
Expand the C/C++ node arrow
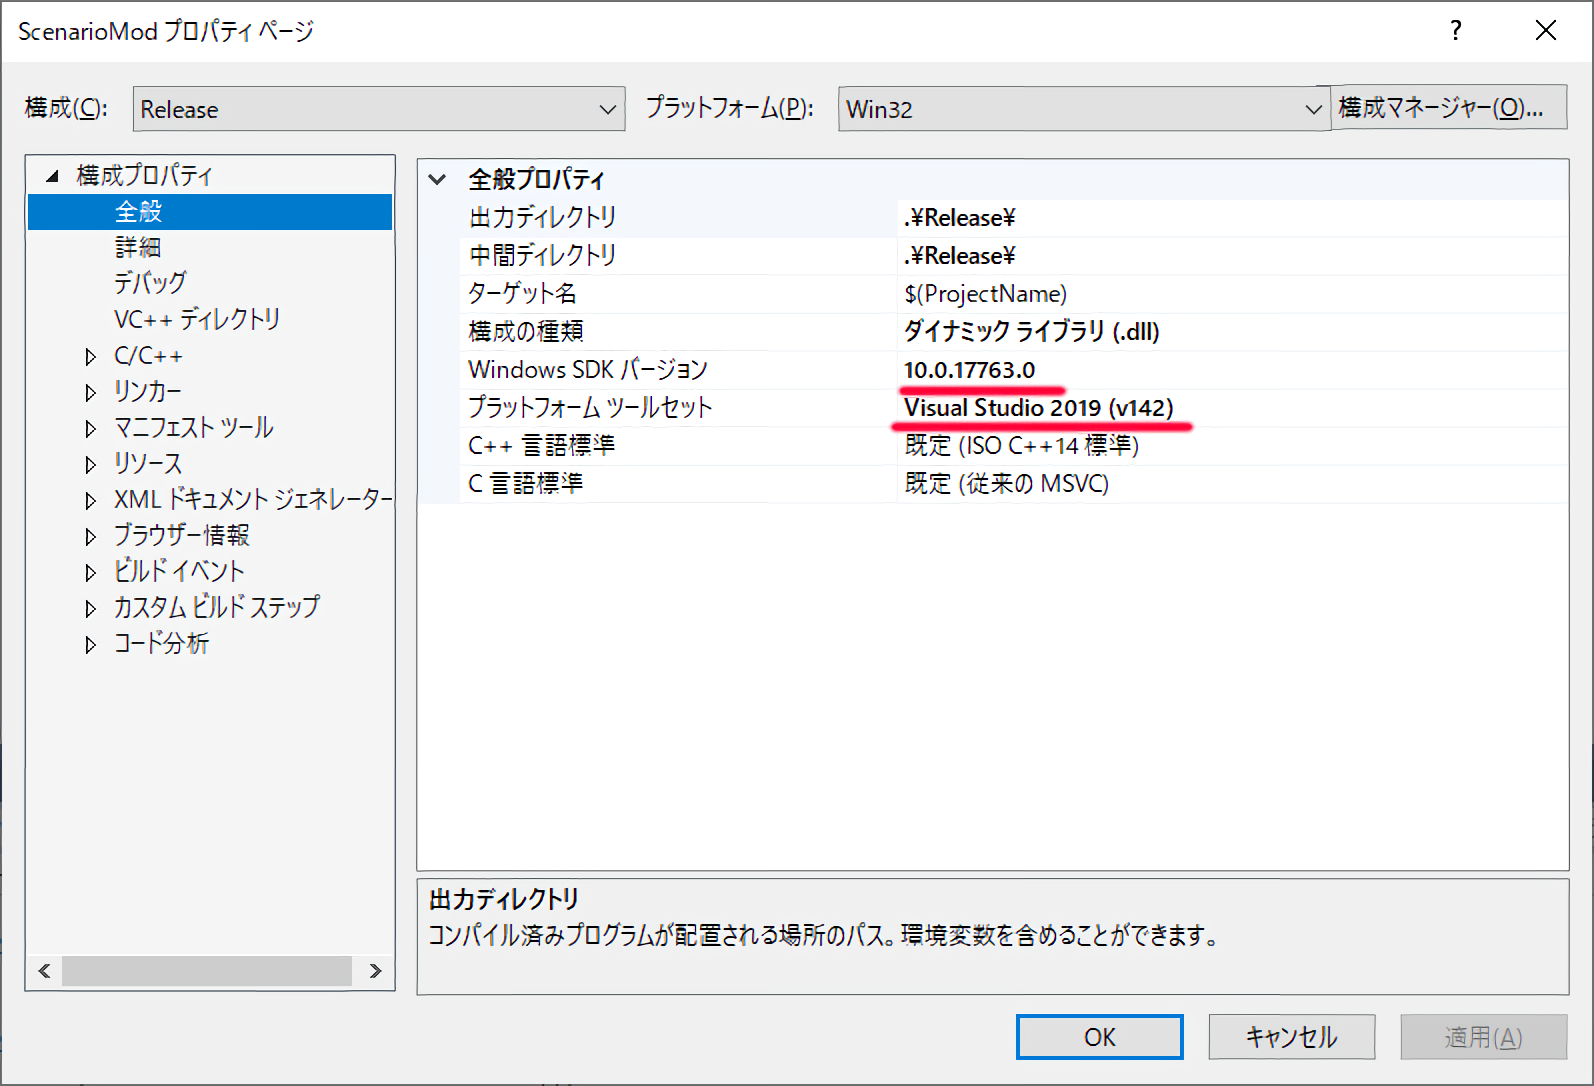click(91, 357)
